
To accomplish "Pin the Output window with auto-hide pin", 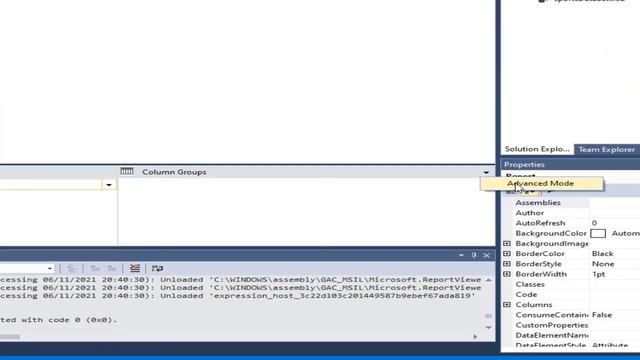I will coord(474,256).
